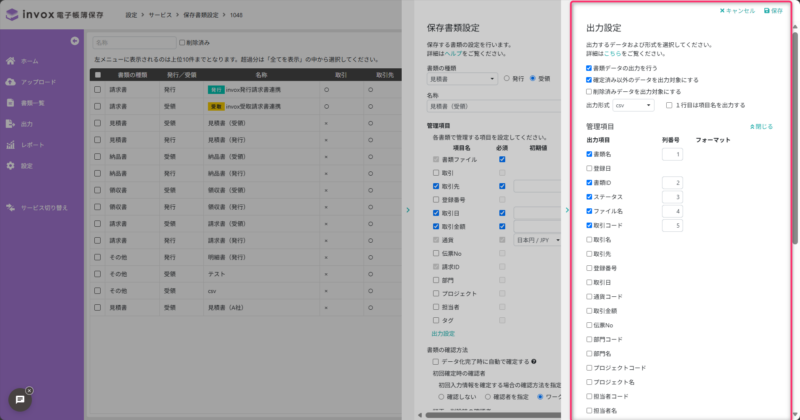The height and width of the screenshot is (420, 800).
Task: Click サービス切り替え in the sidebar
Action: 42,208
